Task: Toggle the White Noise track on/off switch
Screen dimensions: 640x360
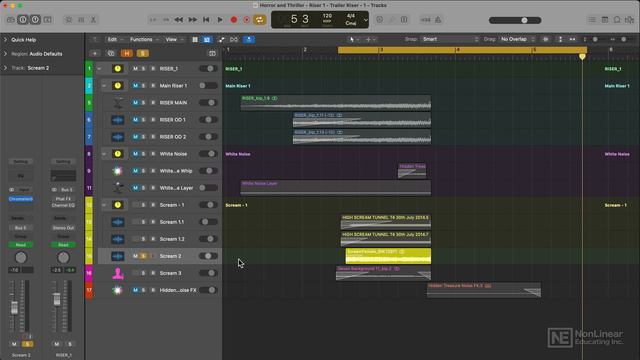Action: point(208,154)
